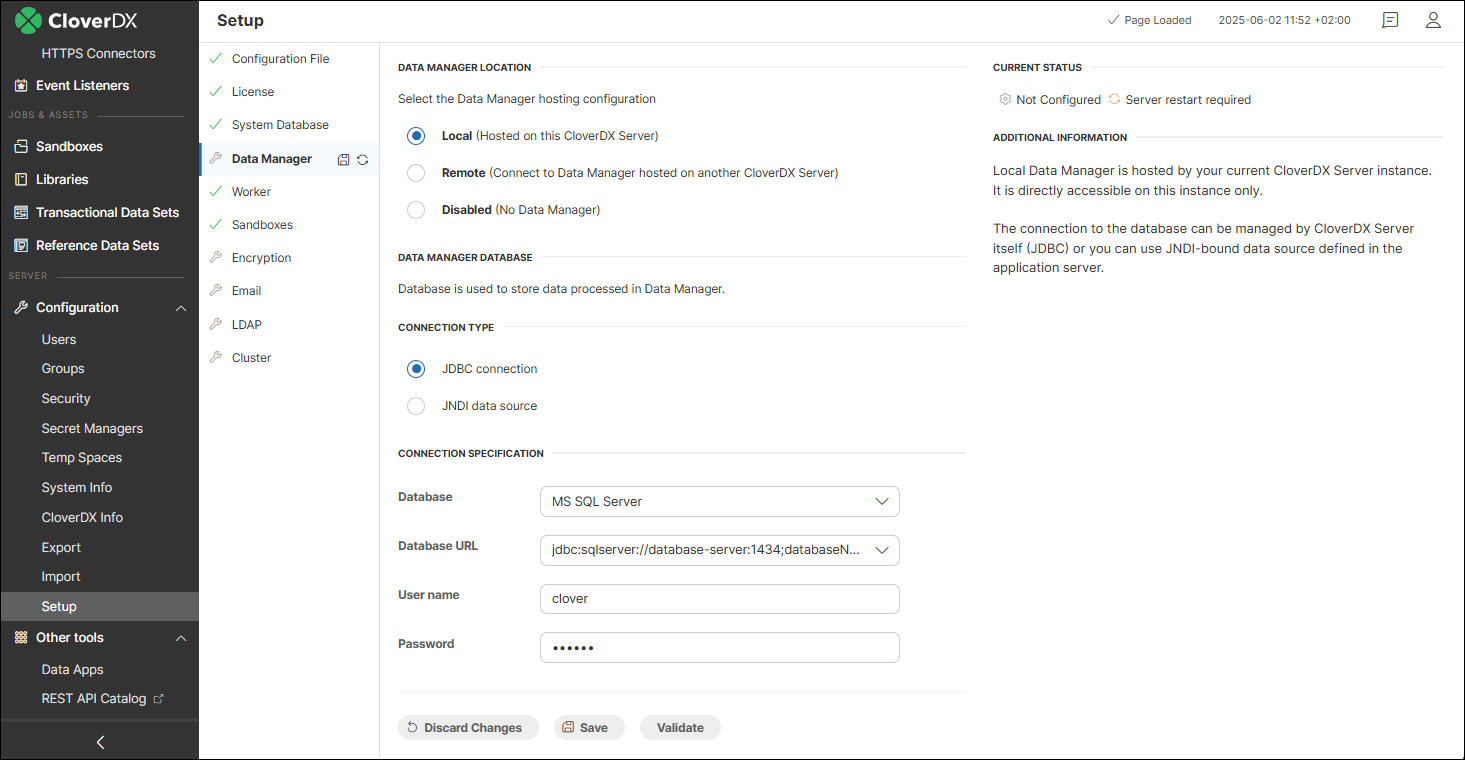Open the user account icon top right
The width and height of the screenshot is (1465, 760).
tap(1433, 20)
